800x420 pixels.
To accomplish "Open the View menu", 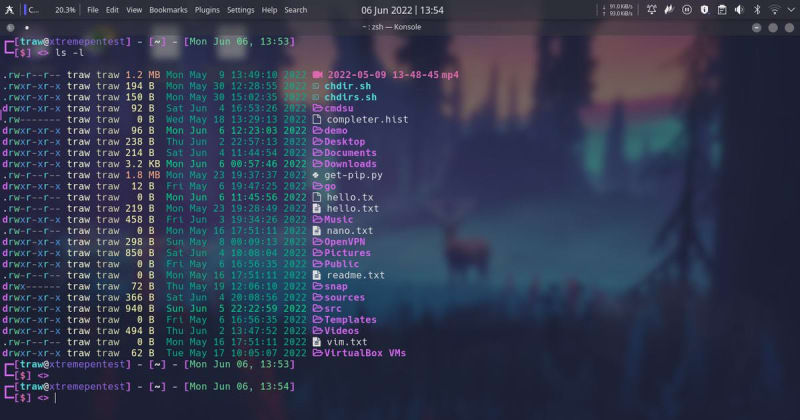I will coord(133,9).
